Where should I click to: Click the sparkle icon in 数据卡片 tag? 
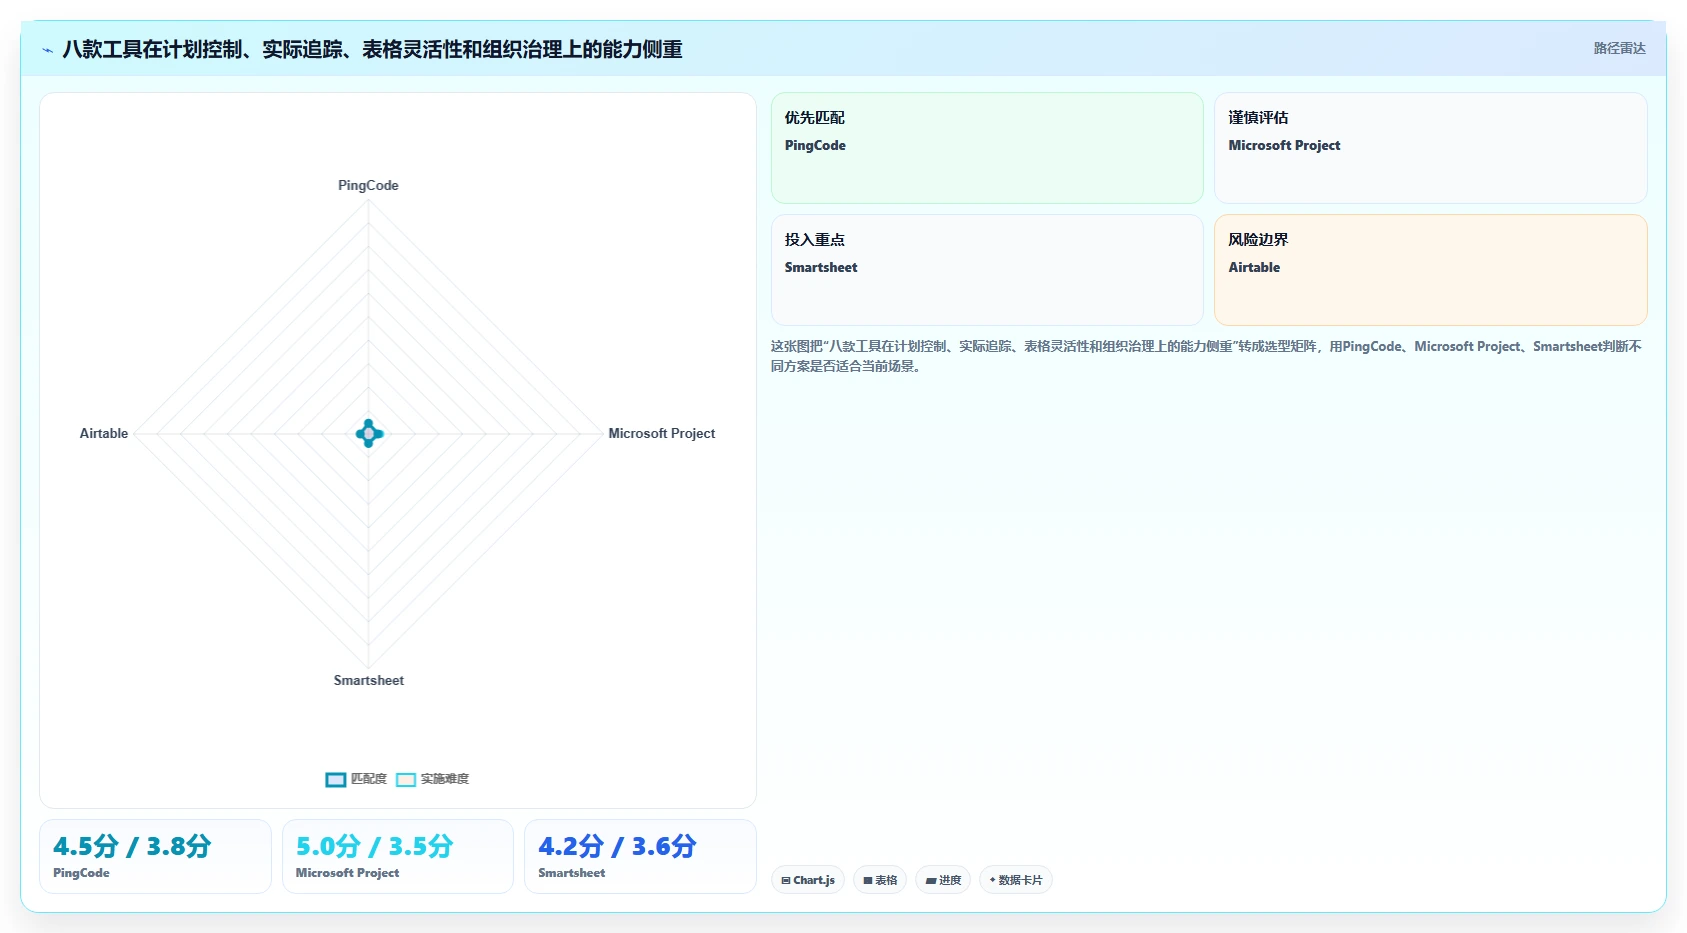point(992,880)
